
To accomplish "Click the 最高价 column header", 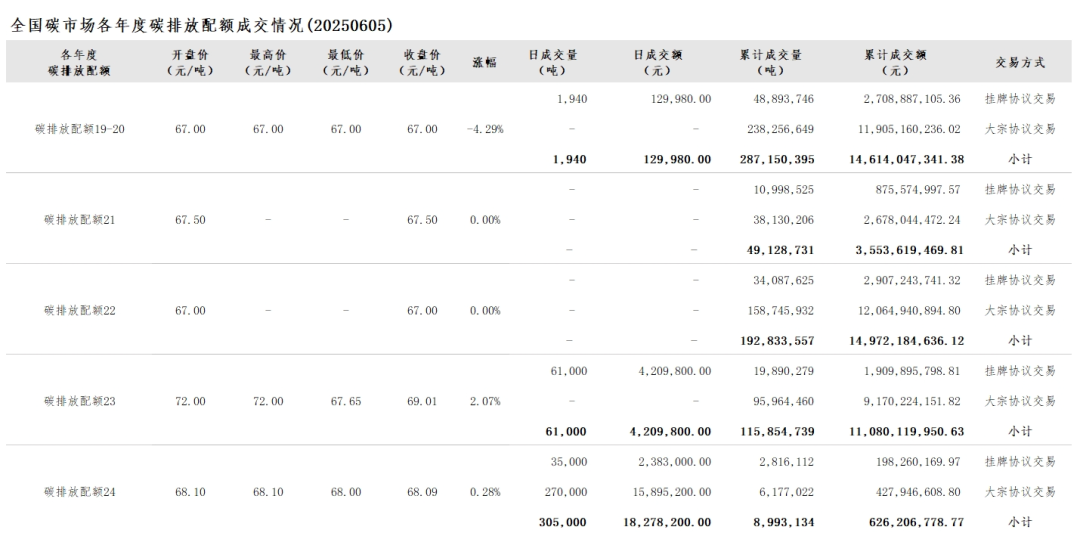I will [x=268, y=62].
